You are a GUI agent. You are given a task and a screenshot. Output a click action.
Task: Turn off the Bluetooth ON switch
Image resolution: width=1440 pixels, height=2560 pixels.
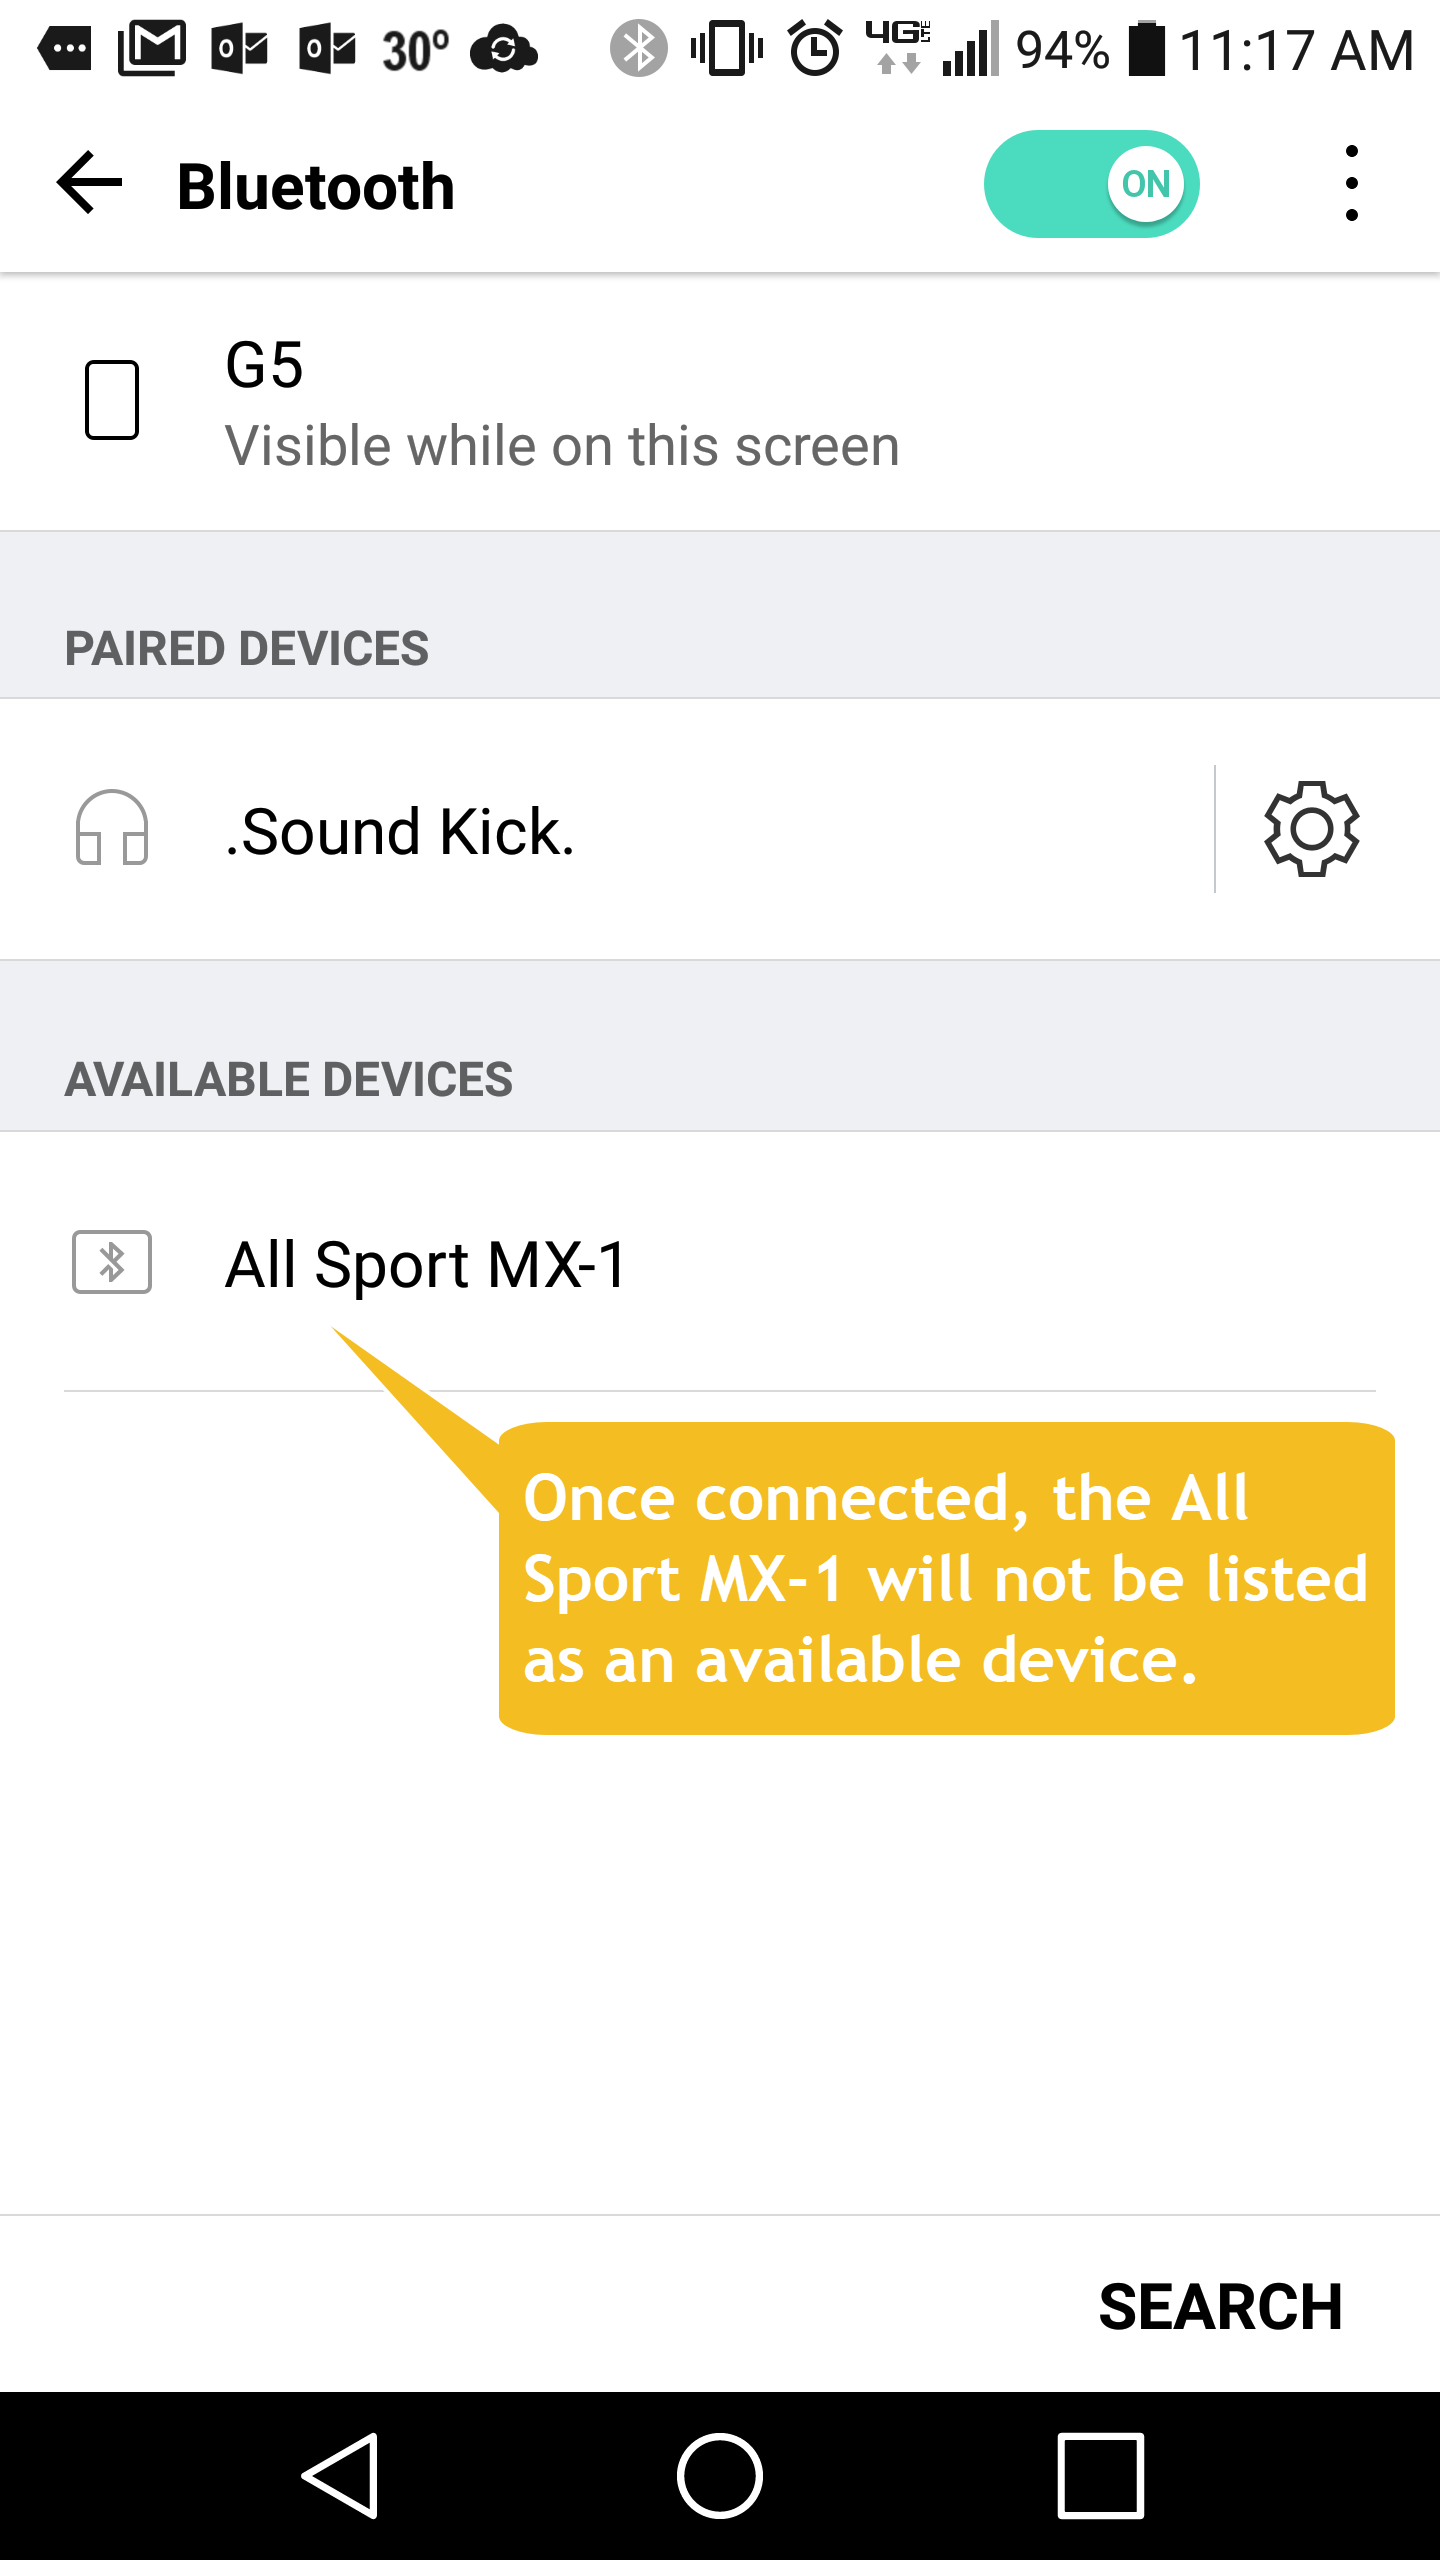click(x=1091, y=184)
